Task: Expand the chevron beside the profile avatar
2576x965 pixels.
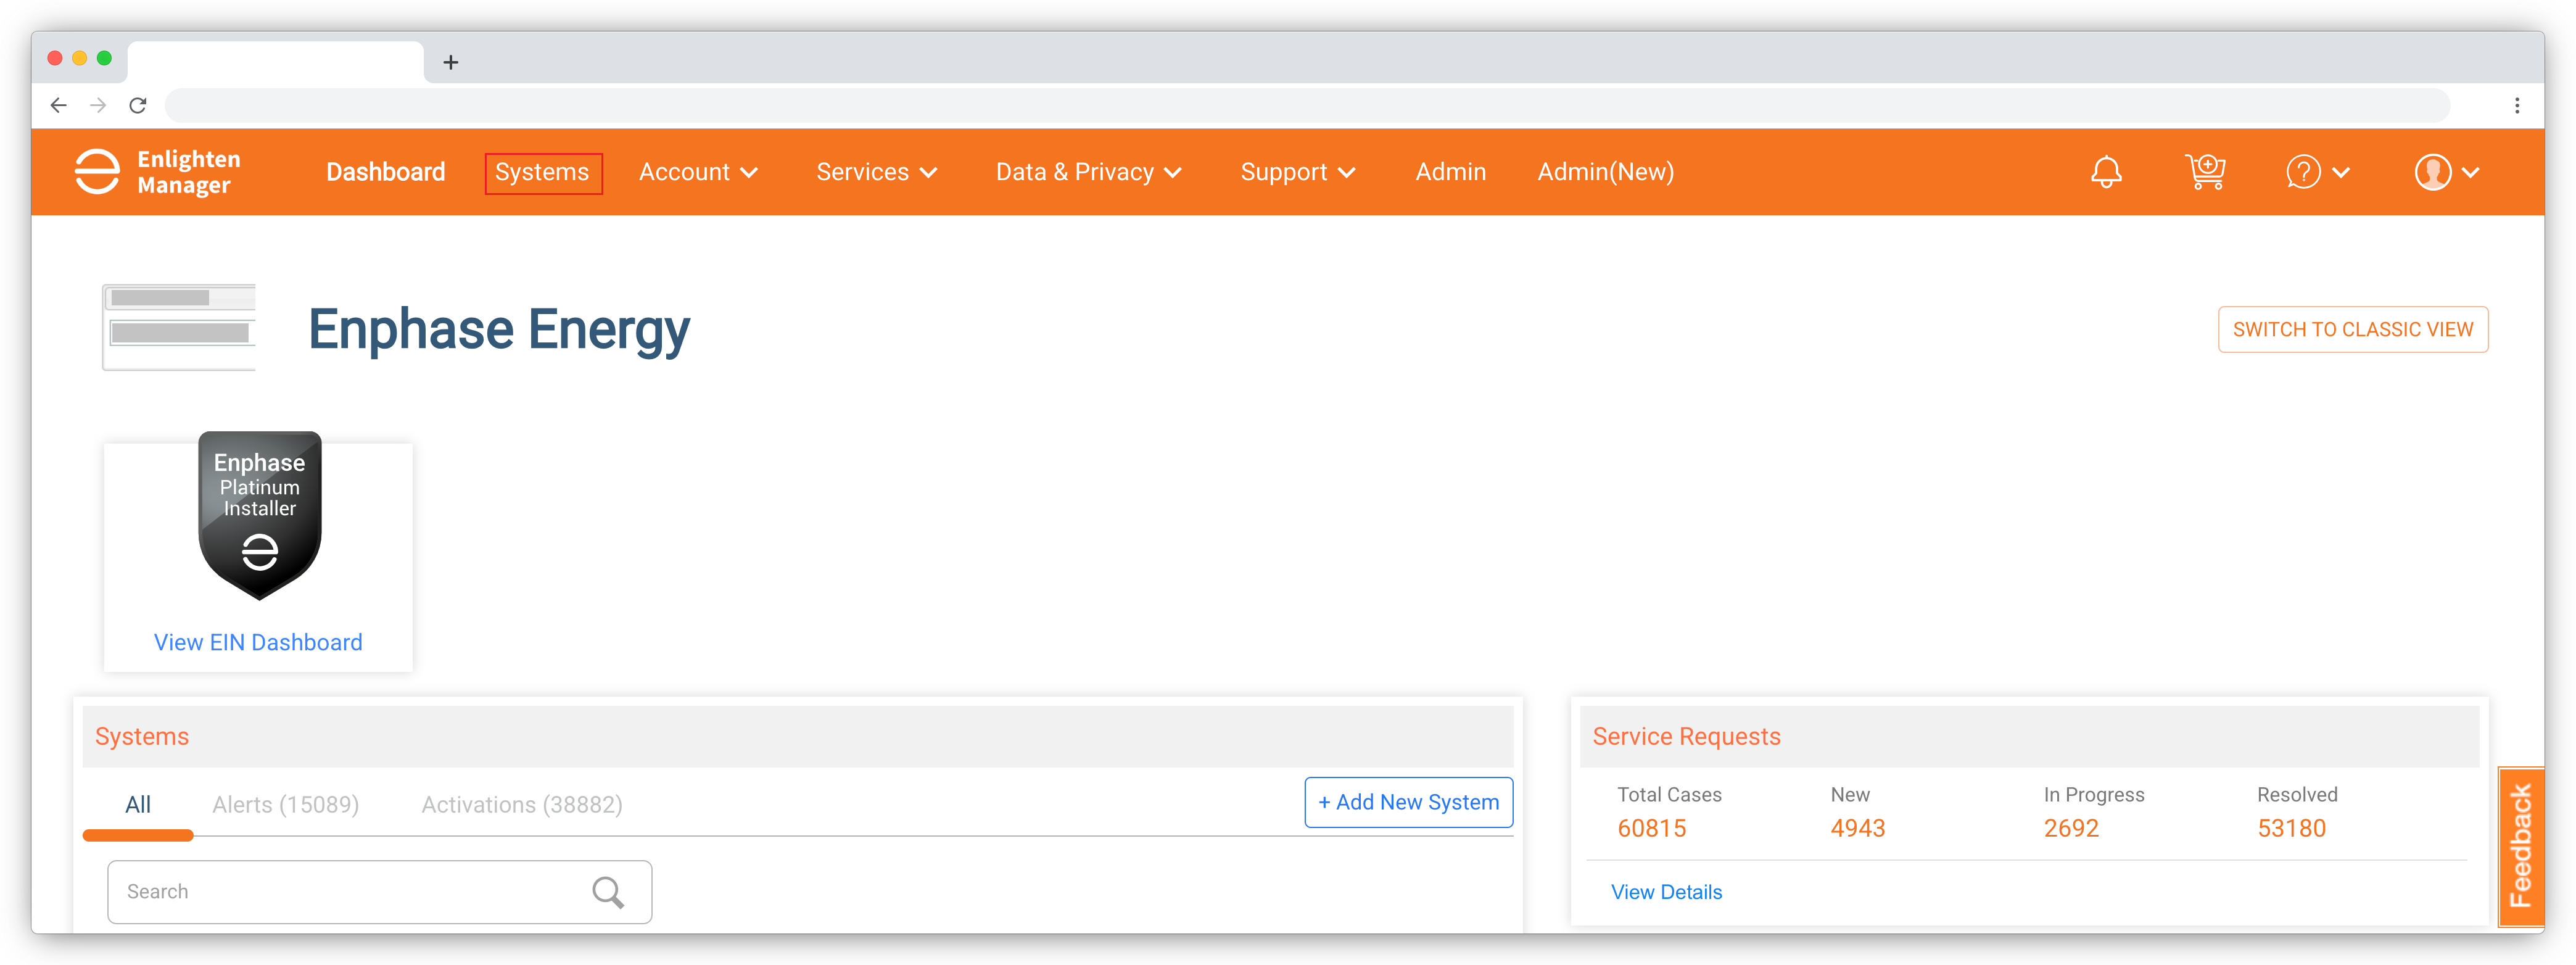Action: [x=2471, y=172]
